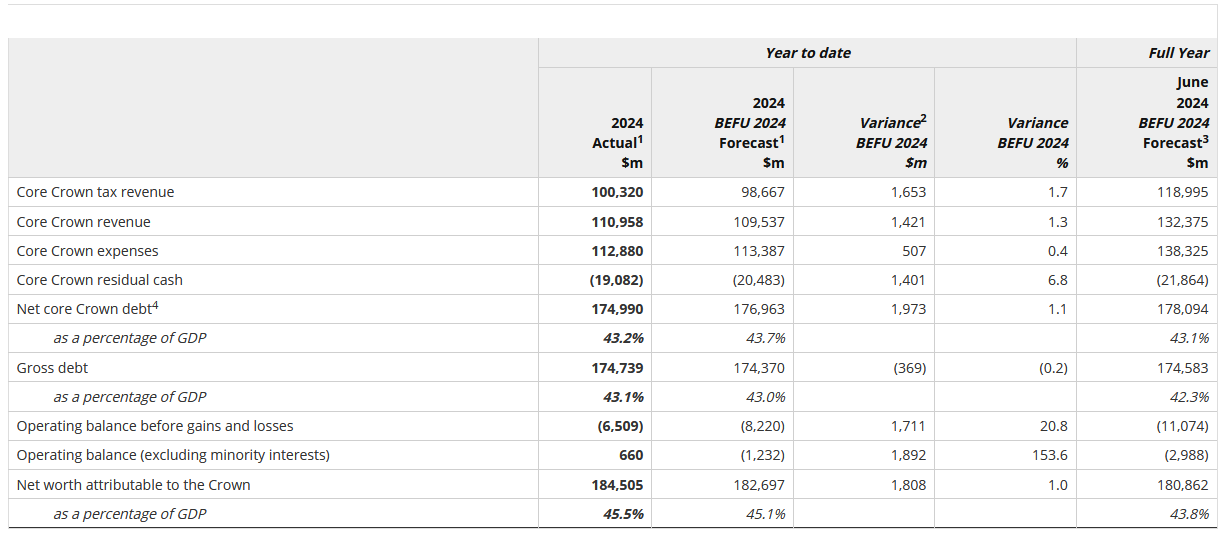Select the Full Year column group header
The height and width of the screenshot is (533, 1225).
[x=1178, y=53]
